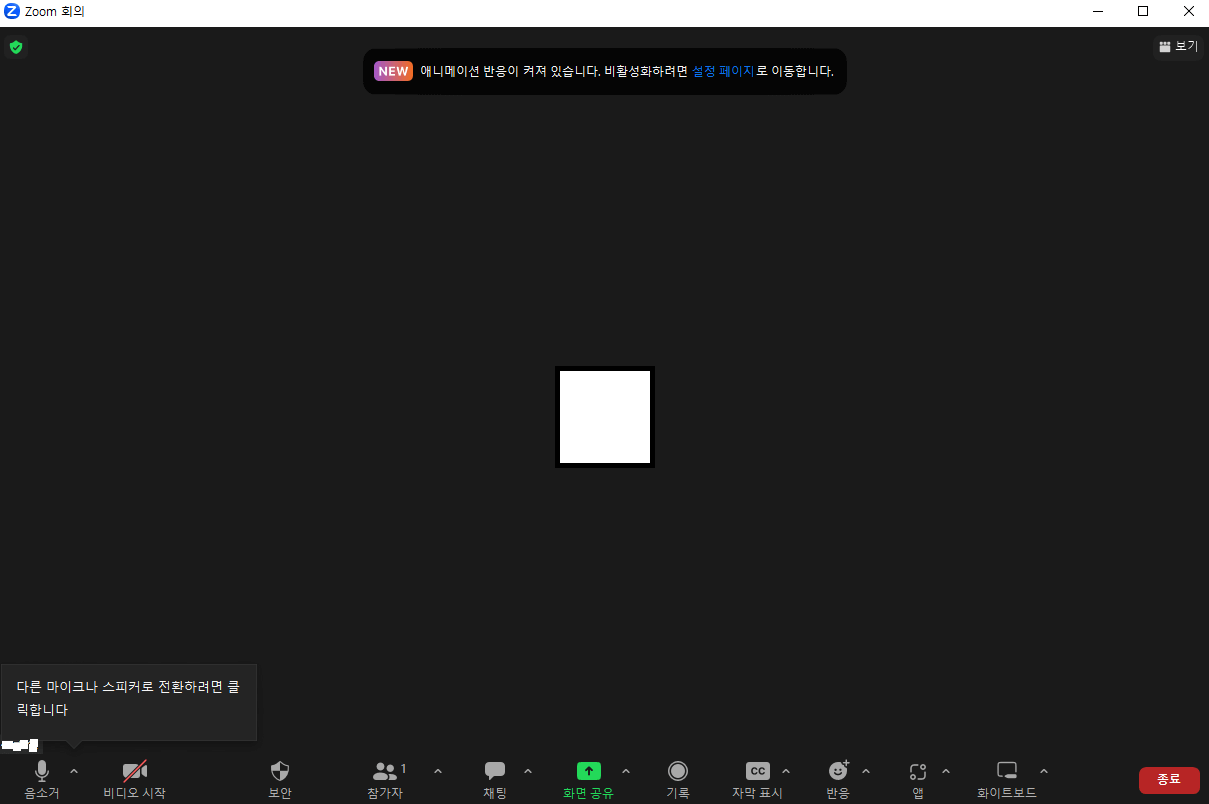1209x804 pixels.
Task: Begin recording via the 기록 button
Action: (x=679, y=778)
